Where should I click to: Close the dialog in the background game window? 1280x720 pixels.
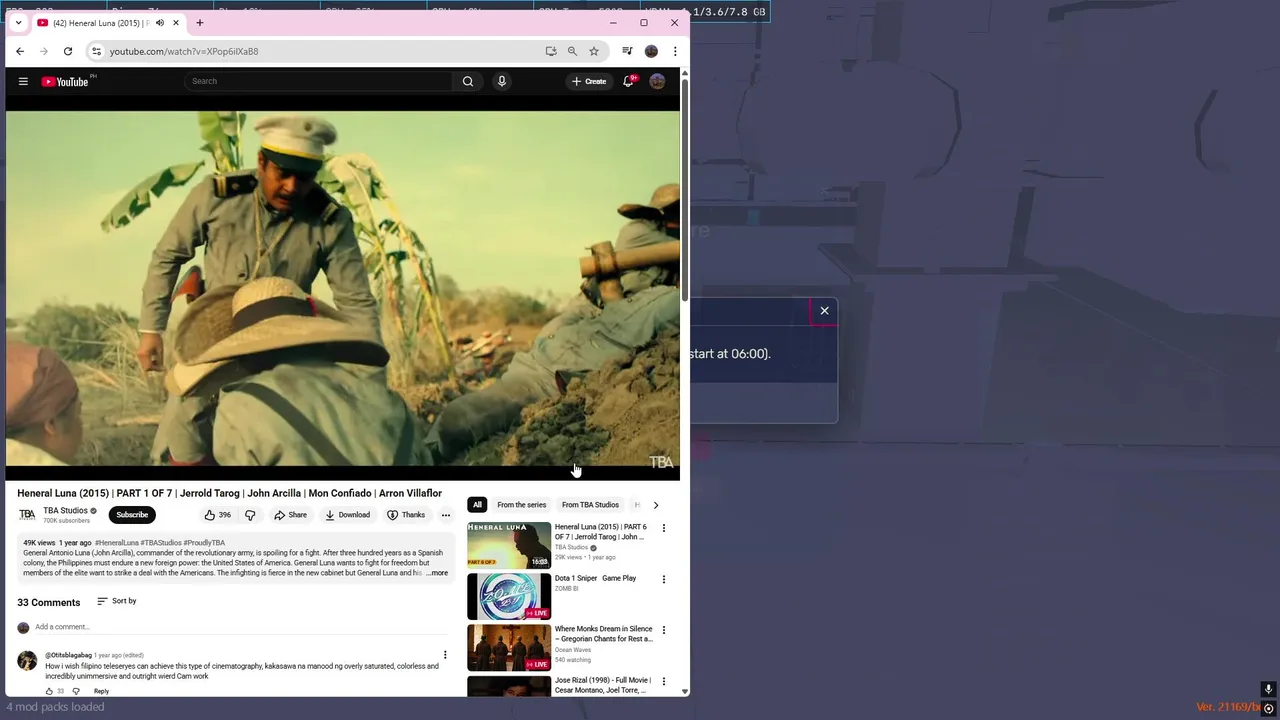click(825, 311)
